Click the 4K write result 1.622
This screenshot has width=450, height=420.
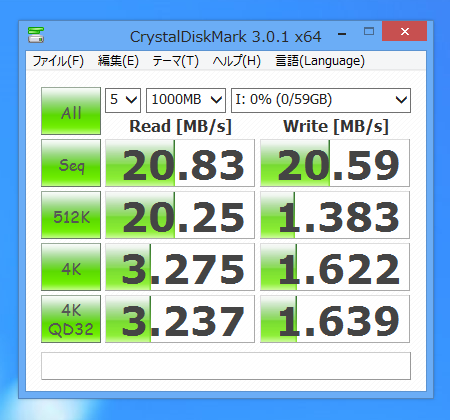pos(335,267)
